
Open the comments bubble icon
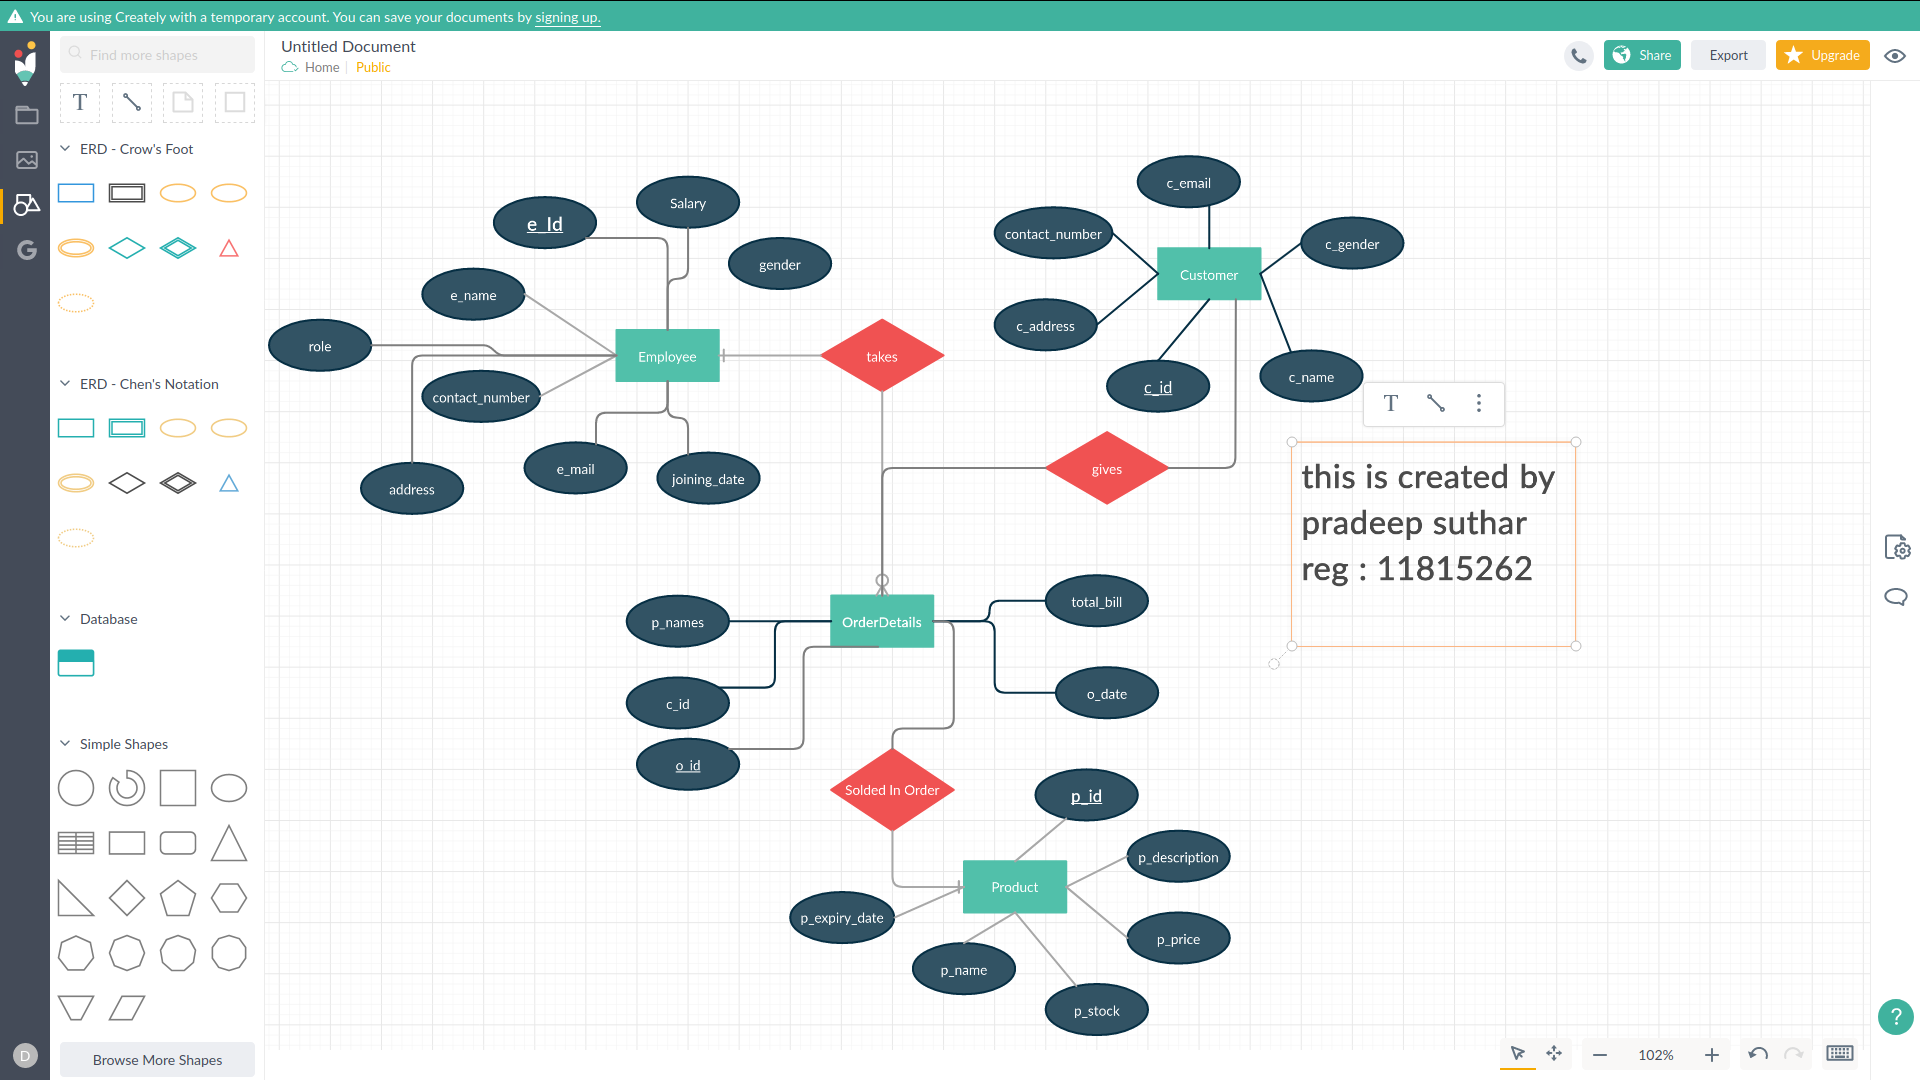click(x=1895, y=597)
